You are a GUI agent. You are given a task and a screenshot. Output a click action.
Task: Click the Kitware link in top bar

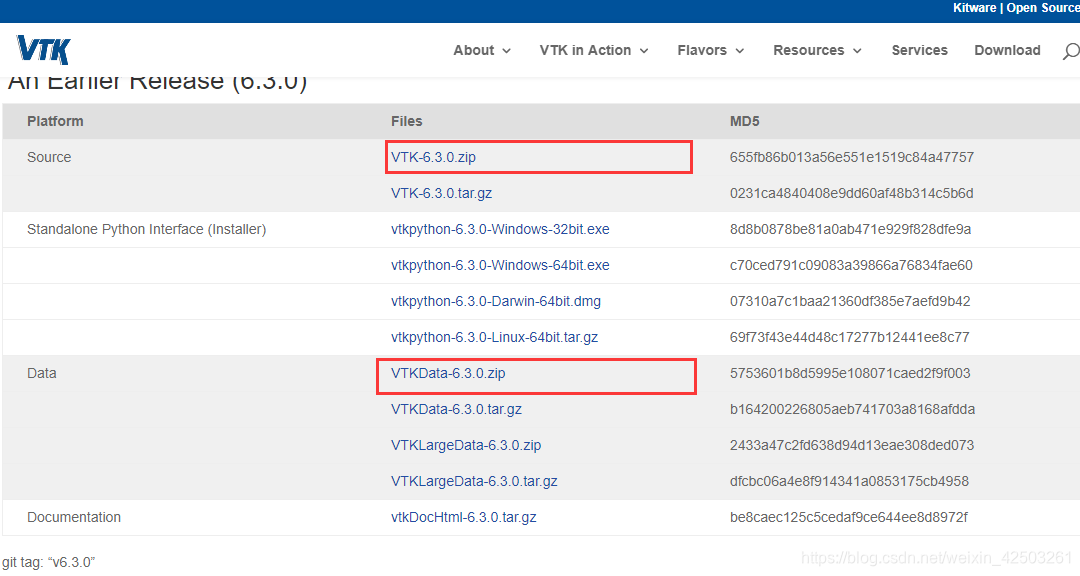click(975, 8)
